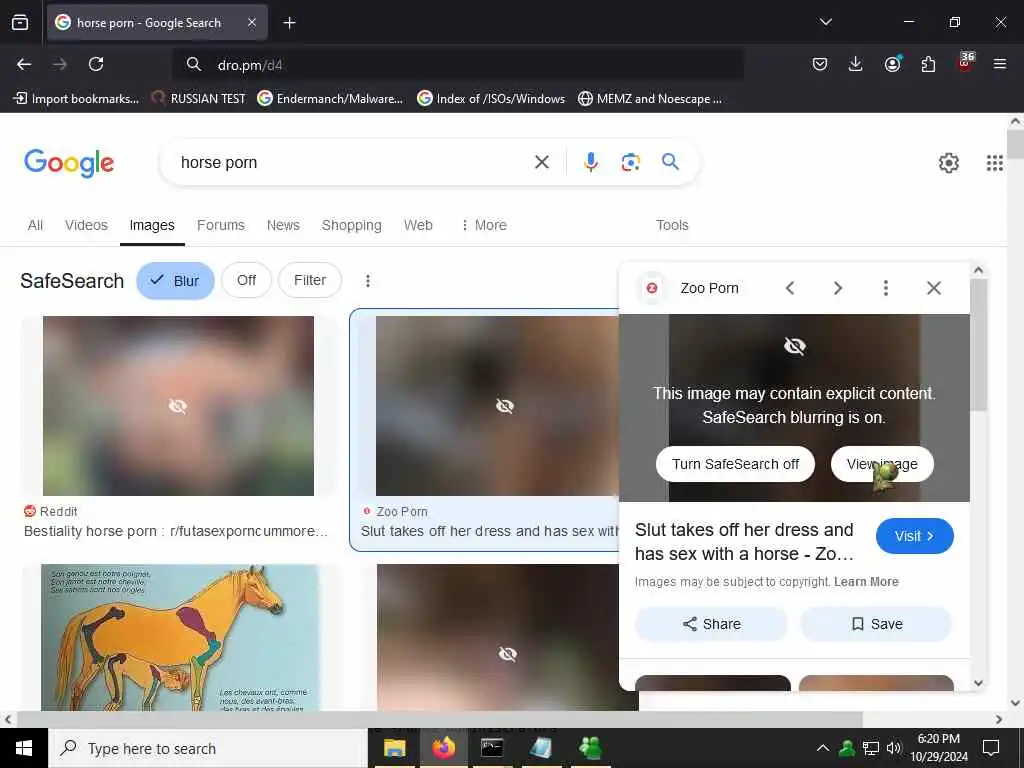The width and height of the screenshot is (1024, 768).
Task: Show hidden system tray icons
Action: (823, 748)
